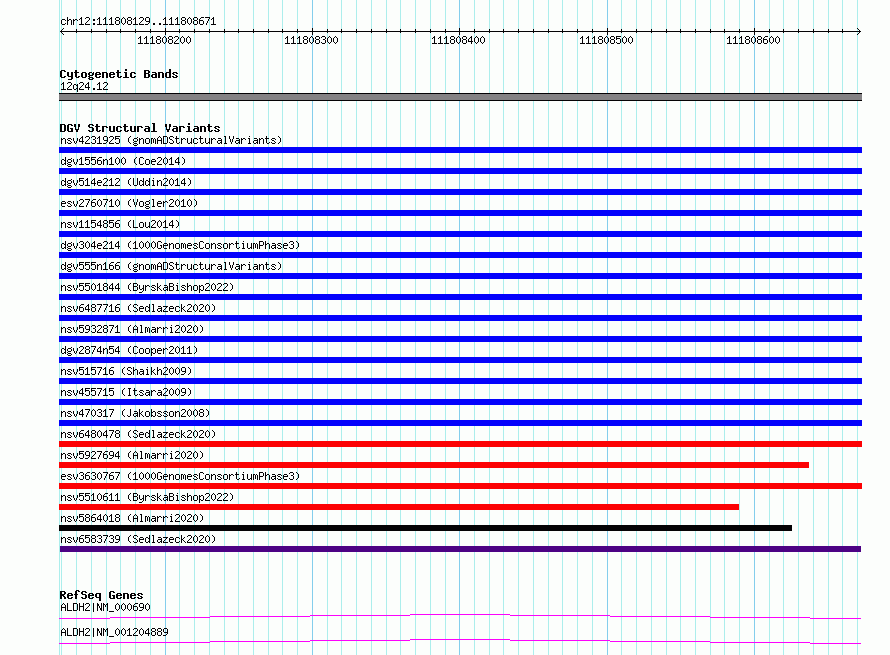Select the blue bar under dgv1556n100
This screenshot has height=655, width=890.
(460, 171)
